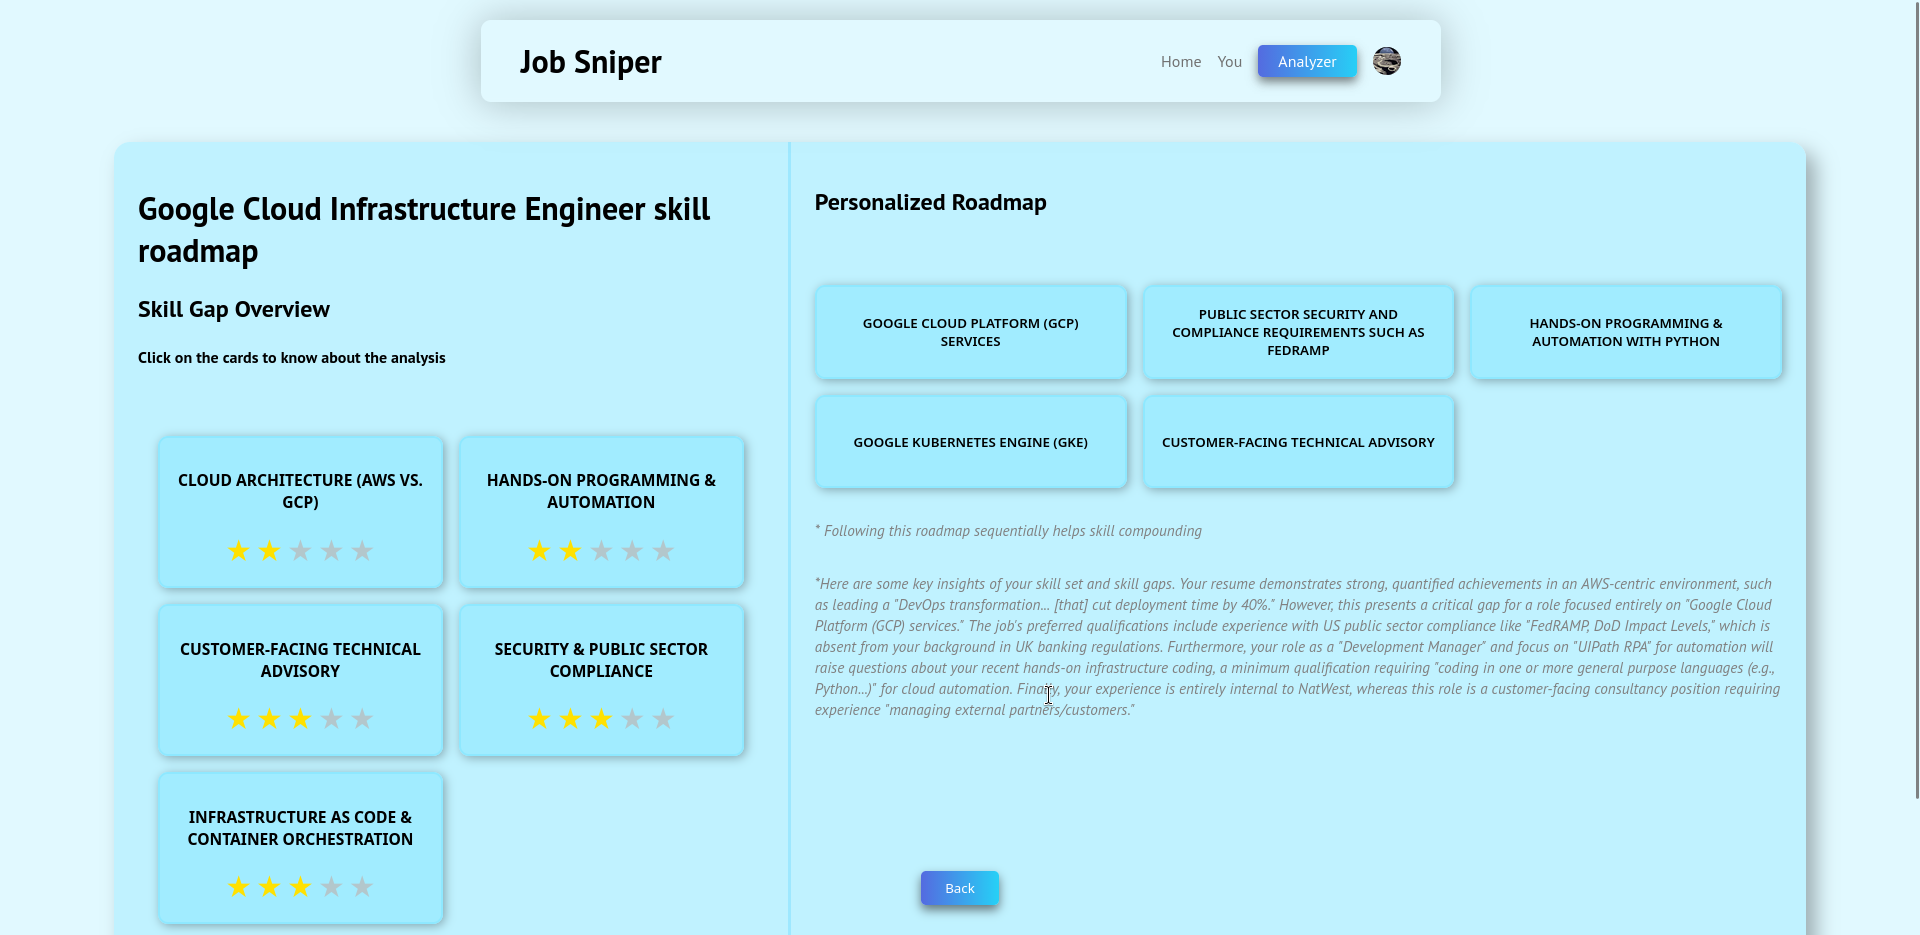Open the Hands-On Programming & Automation analysis card
The width and height of the screenshot is (1920, 935).
[600, 491]
